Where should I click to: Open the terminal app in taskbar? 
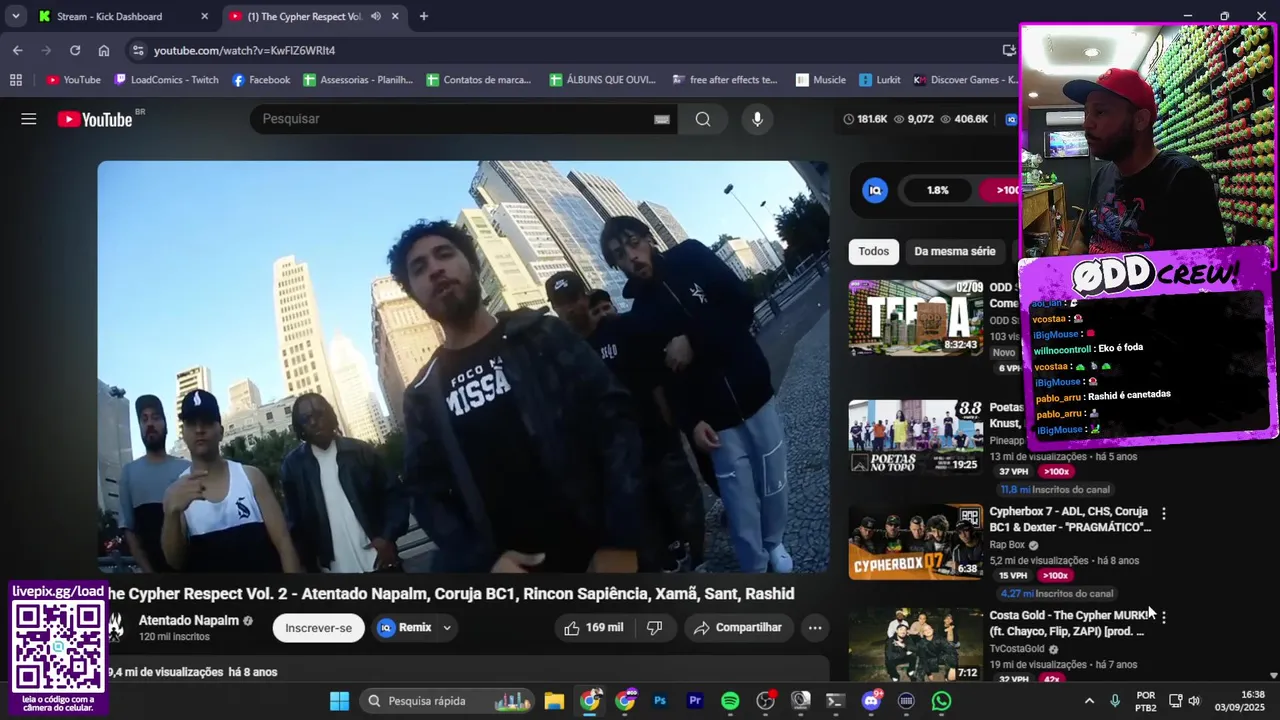click(x=835, y=701)
